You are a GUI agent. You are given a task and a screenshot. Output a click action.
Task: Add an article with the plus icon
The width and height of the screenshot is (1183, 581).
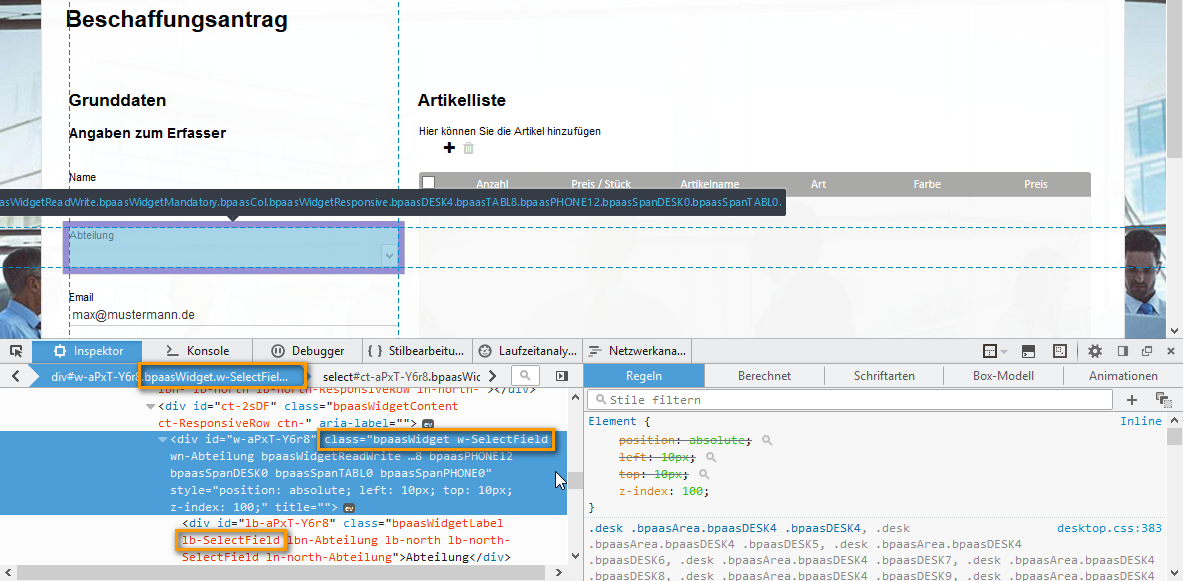[449, 148]
